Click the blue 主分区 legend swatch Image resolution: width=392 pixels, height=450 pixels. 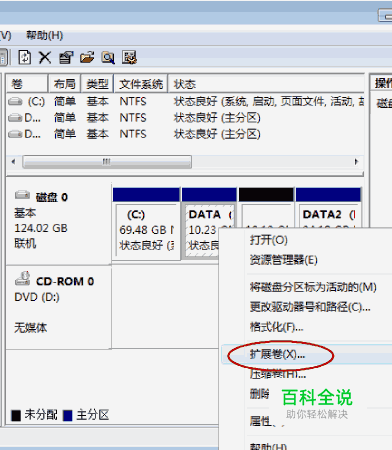(x=67, y=416)
